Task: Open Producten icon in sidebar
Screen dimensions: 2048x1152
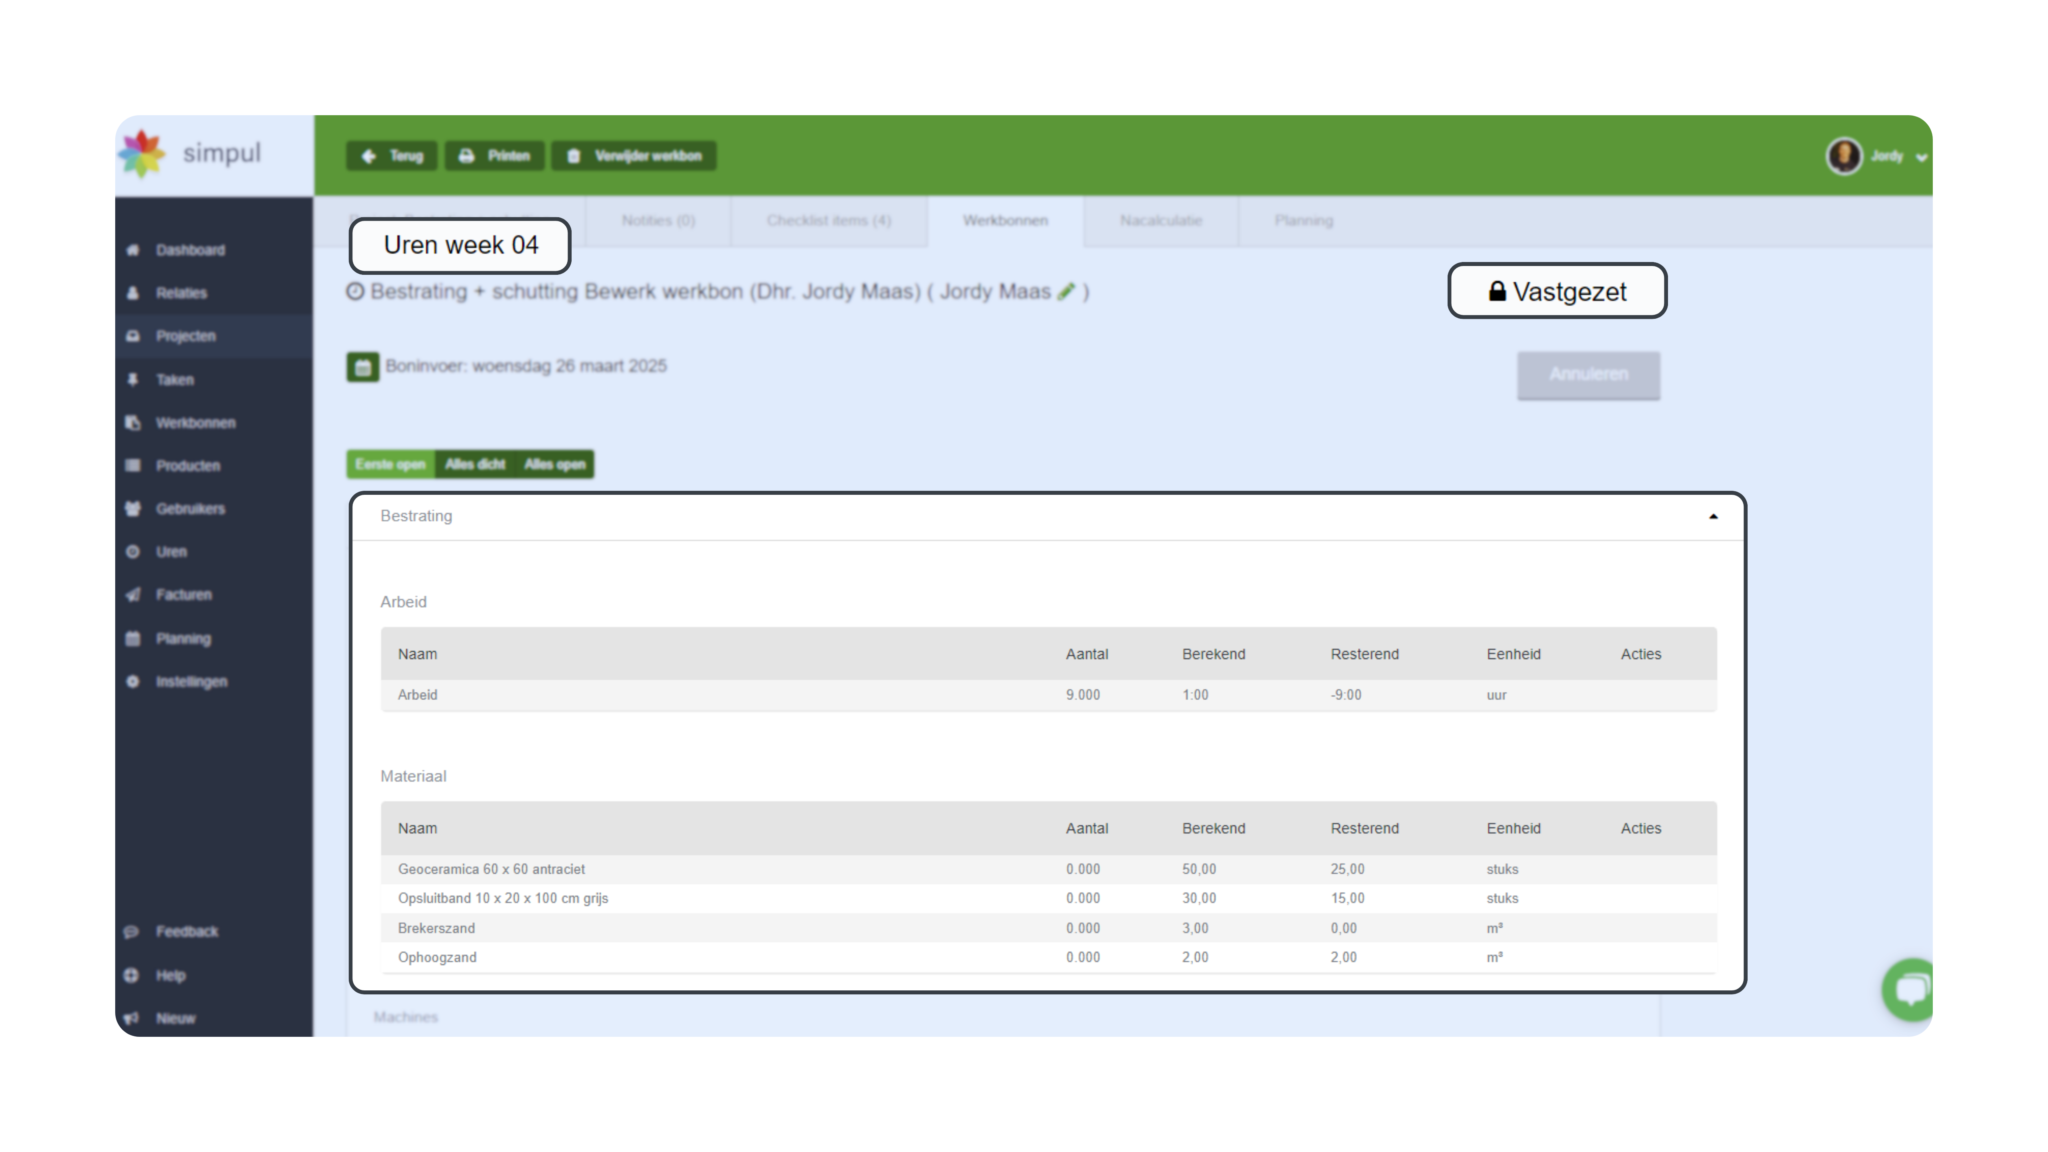Action: tap(133, 466)
